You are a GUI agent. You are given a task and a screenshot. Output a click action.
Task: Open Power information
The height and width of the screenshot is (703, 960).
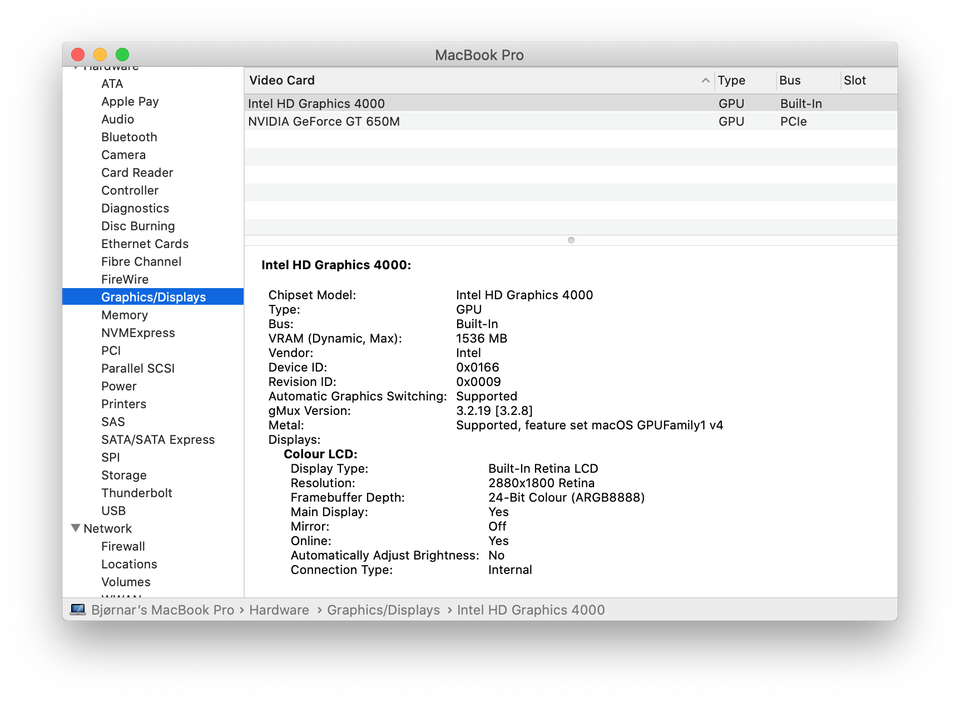pos(119,385)
